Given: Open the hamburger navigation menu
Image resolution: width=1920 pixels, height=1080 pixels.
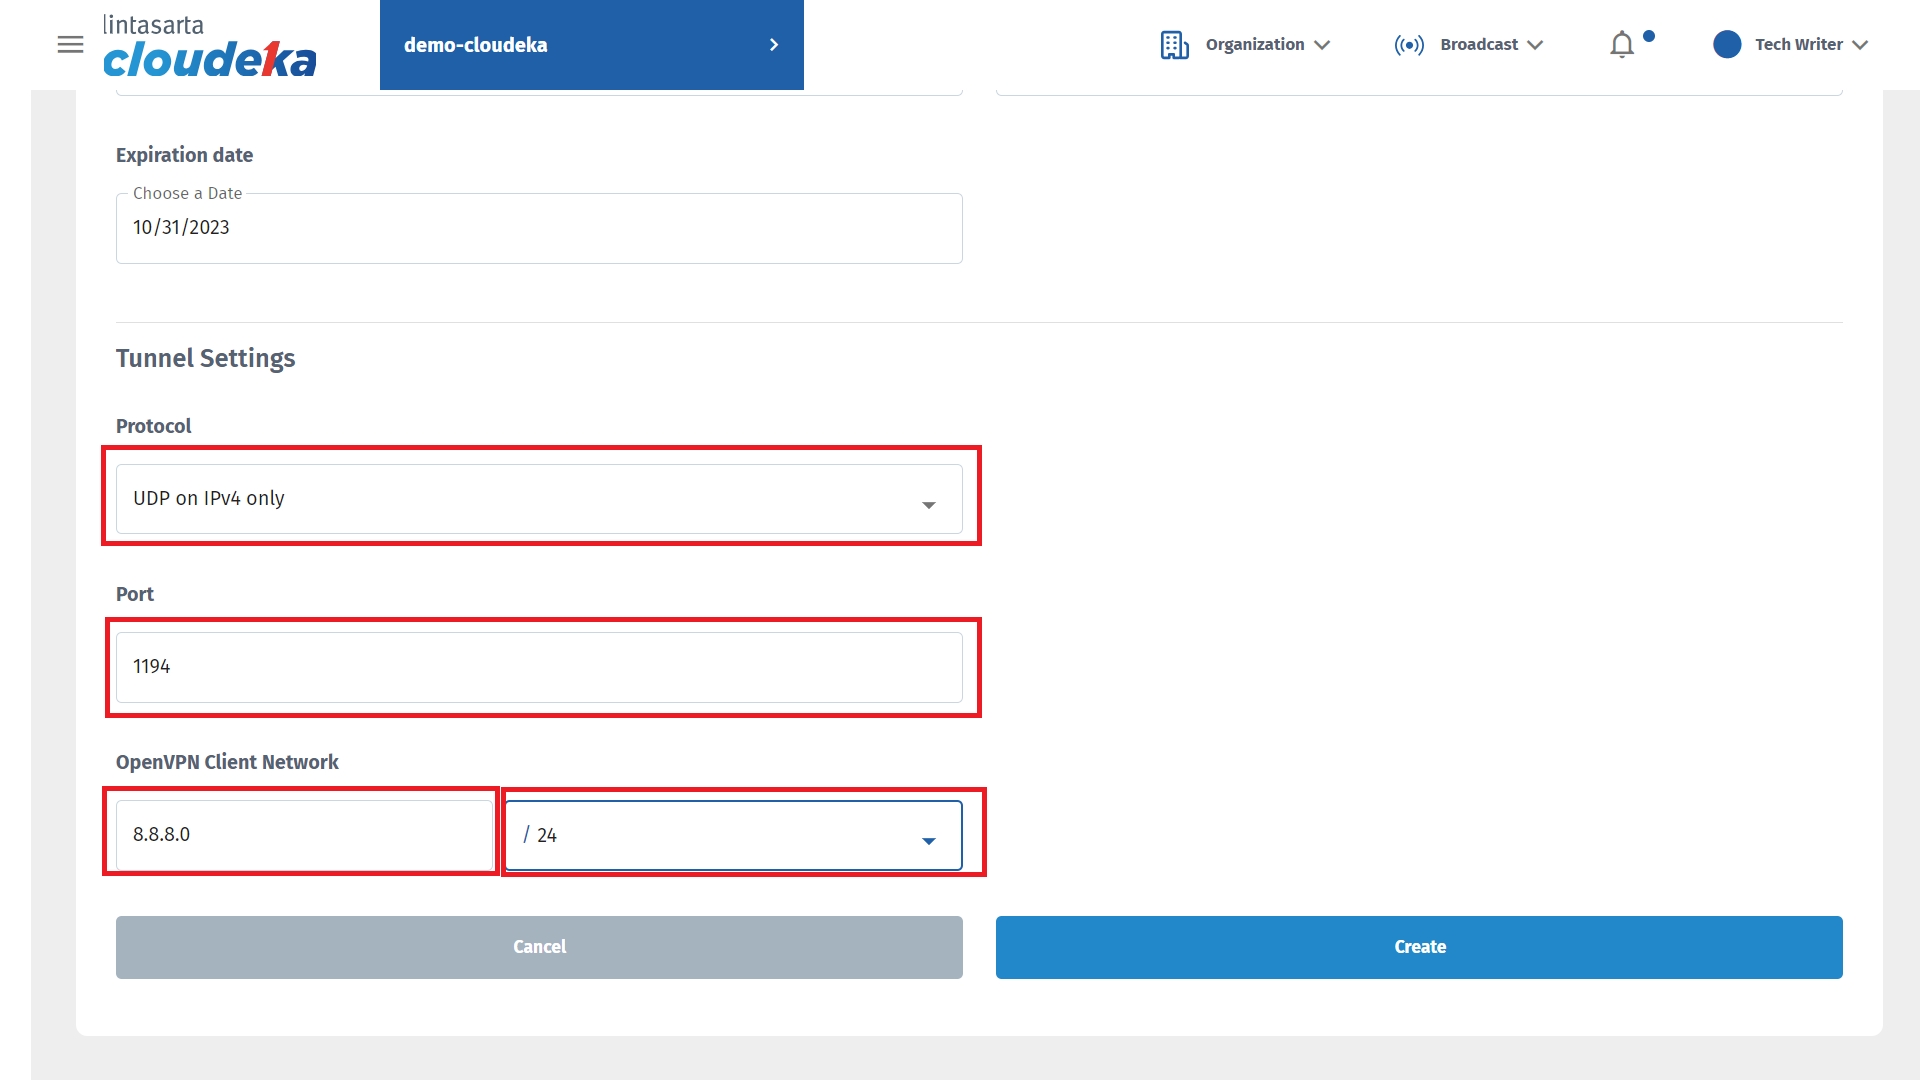Looking at the screenshot, I should click(70, 44).
